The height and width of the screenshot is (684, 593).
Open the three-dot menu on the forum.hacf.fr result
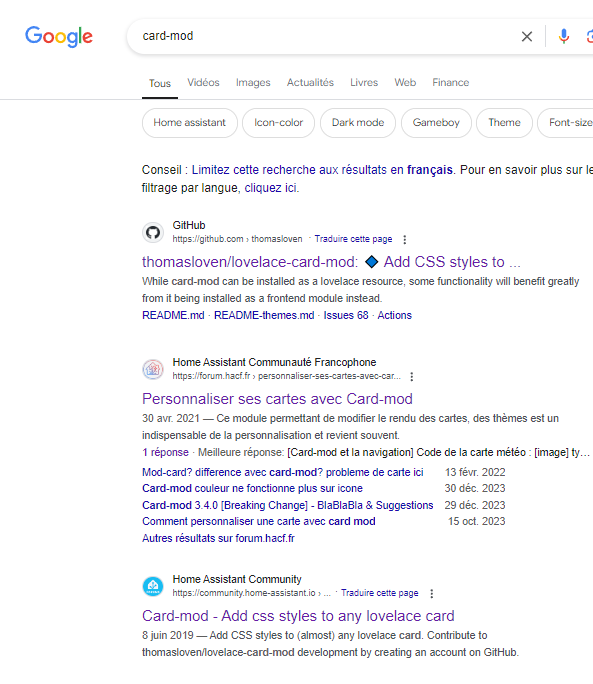tap(411, 376)
